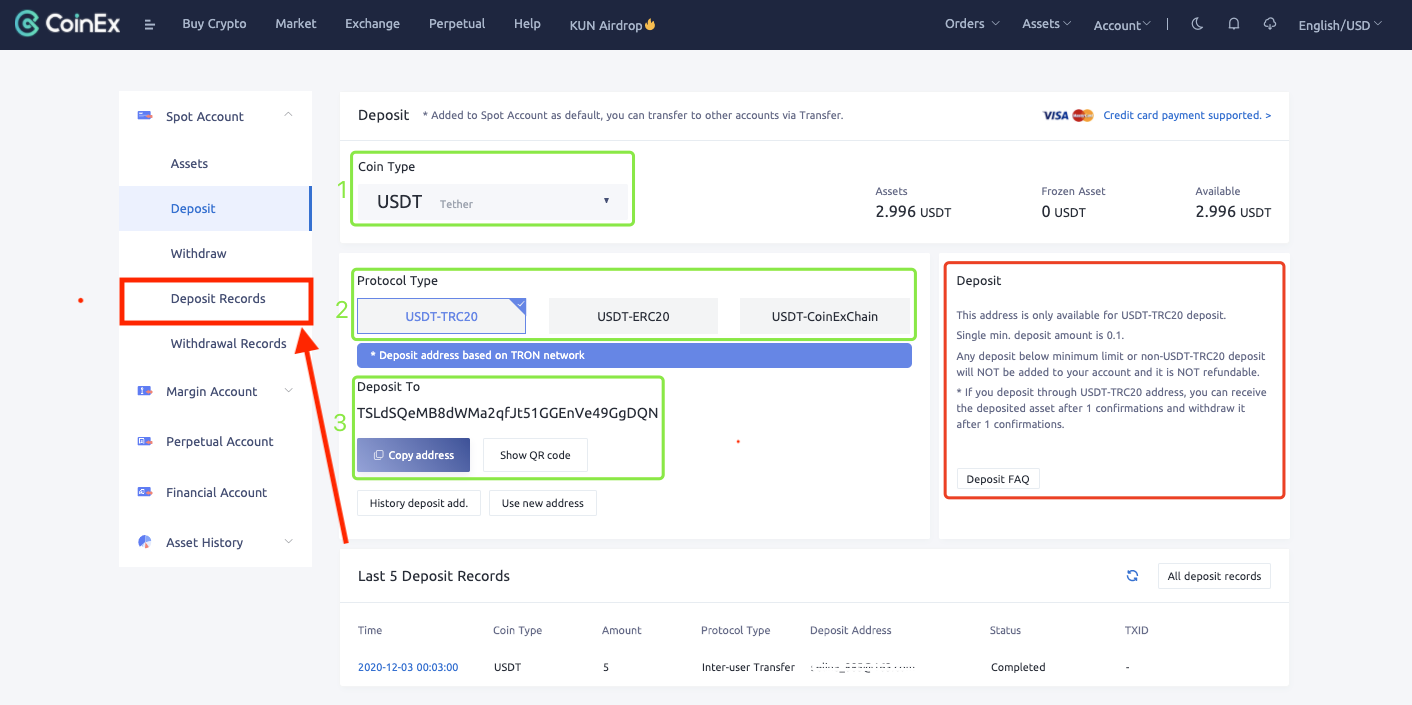The width and height of the screenshot is (1412, 705).
Task: Click the download app cloud icon
Action: click(1270, 24)
